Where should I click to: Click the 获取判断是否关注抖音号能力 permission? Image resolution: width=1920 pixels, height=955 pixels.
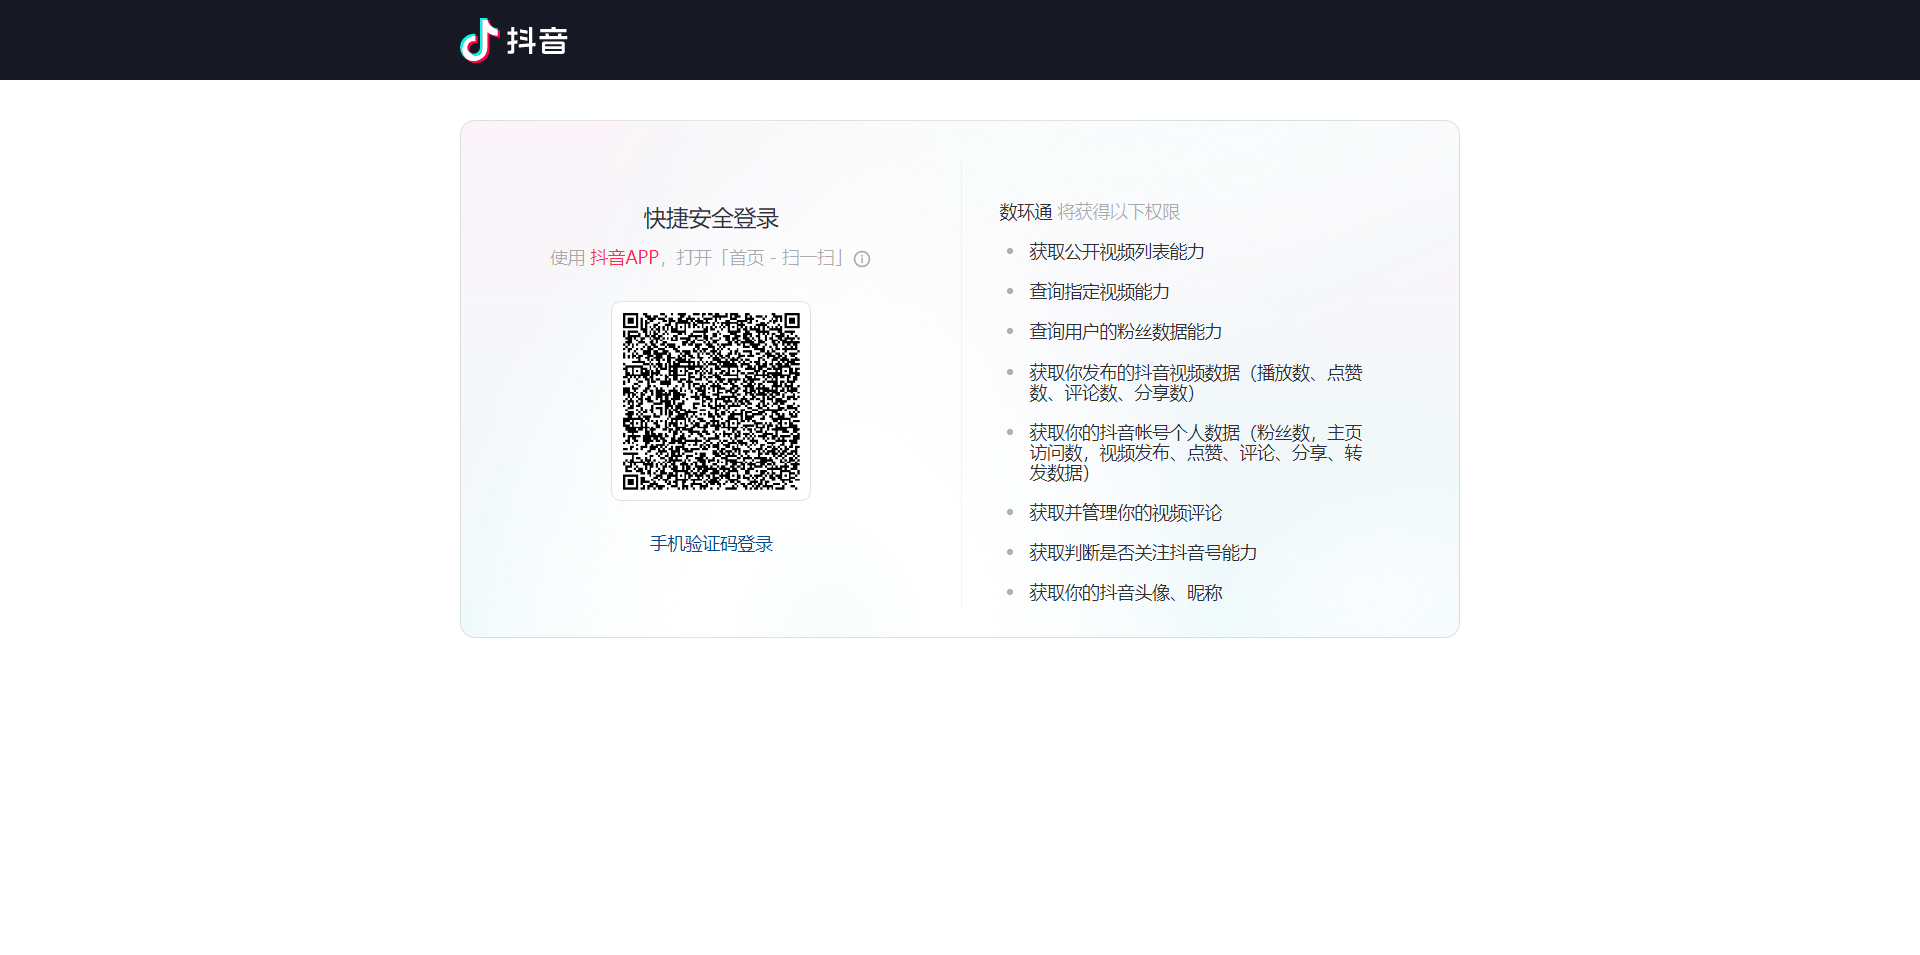coord(1143,553)
